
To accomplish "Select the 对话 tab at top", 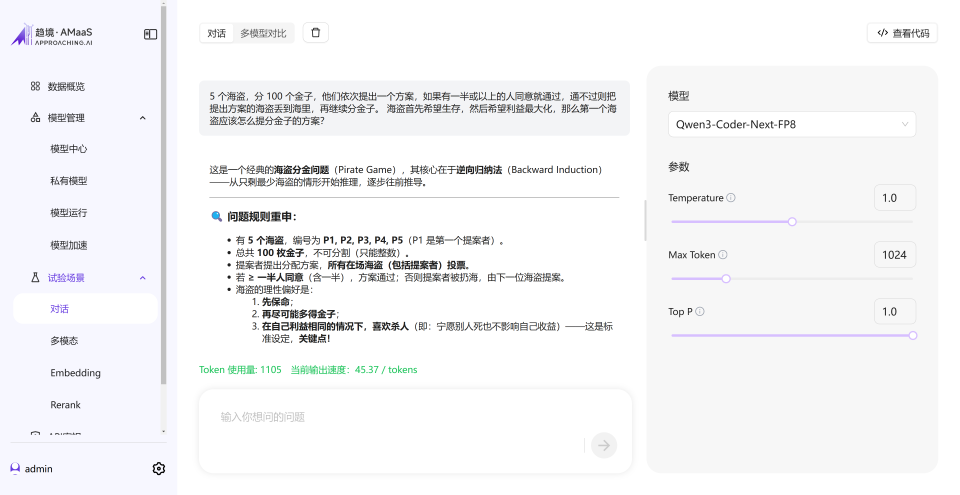I will point(216,33).
